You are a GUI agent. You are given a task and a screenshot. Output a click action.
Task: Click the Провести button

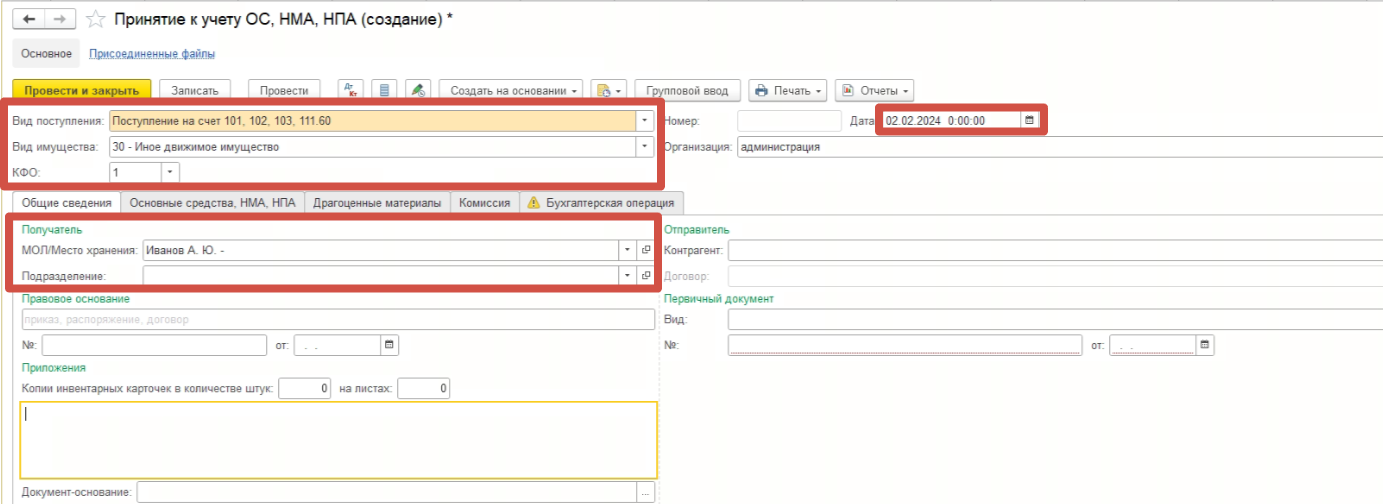(284, 90)
